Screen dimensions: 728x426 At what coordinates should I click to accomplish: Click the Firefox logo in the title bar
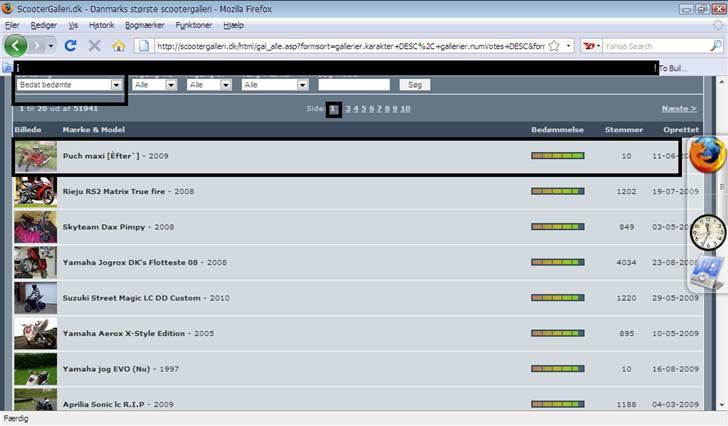pyautogui.click(x=7, y=8)
